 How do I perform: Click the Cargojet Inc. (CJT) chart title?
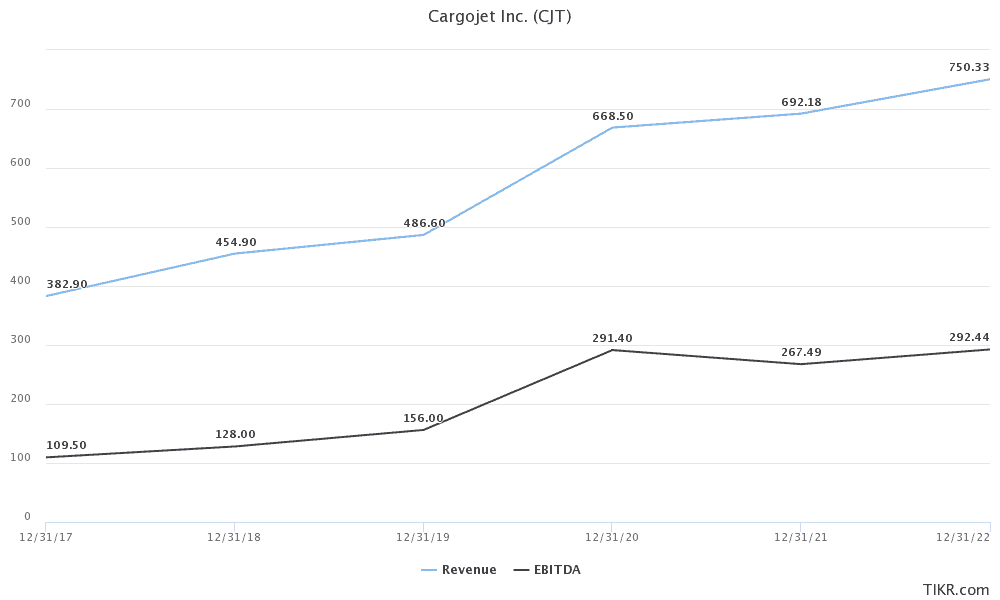point(500,16)
